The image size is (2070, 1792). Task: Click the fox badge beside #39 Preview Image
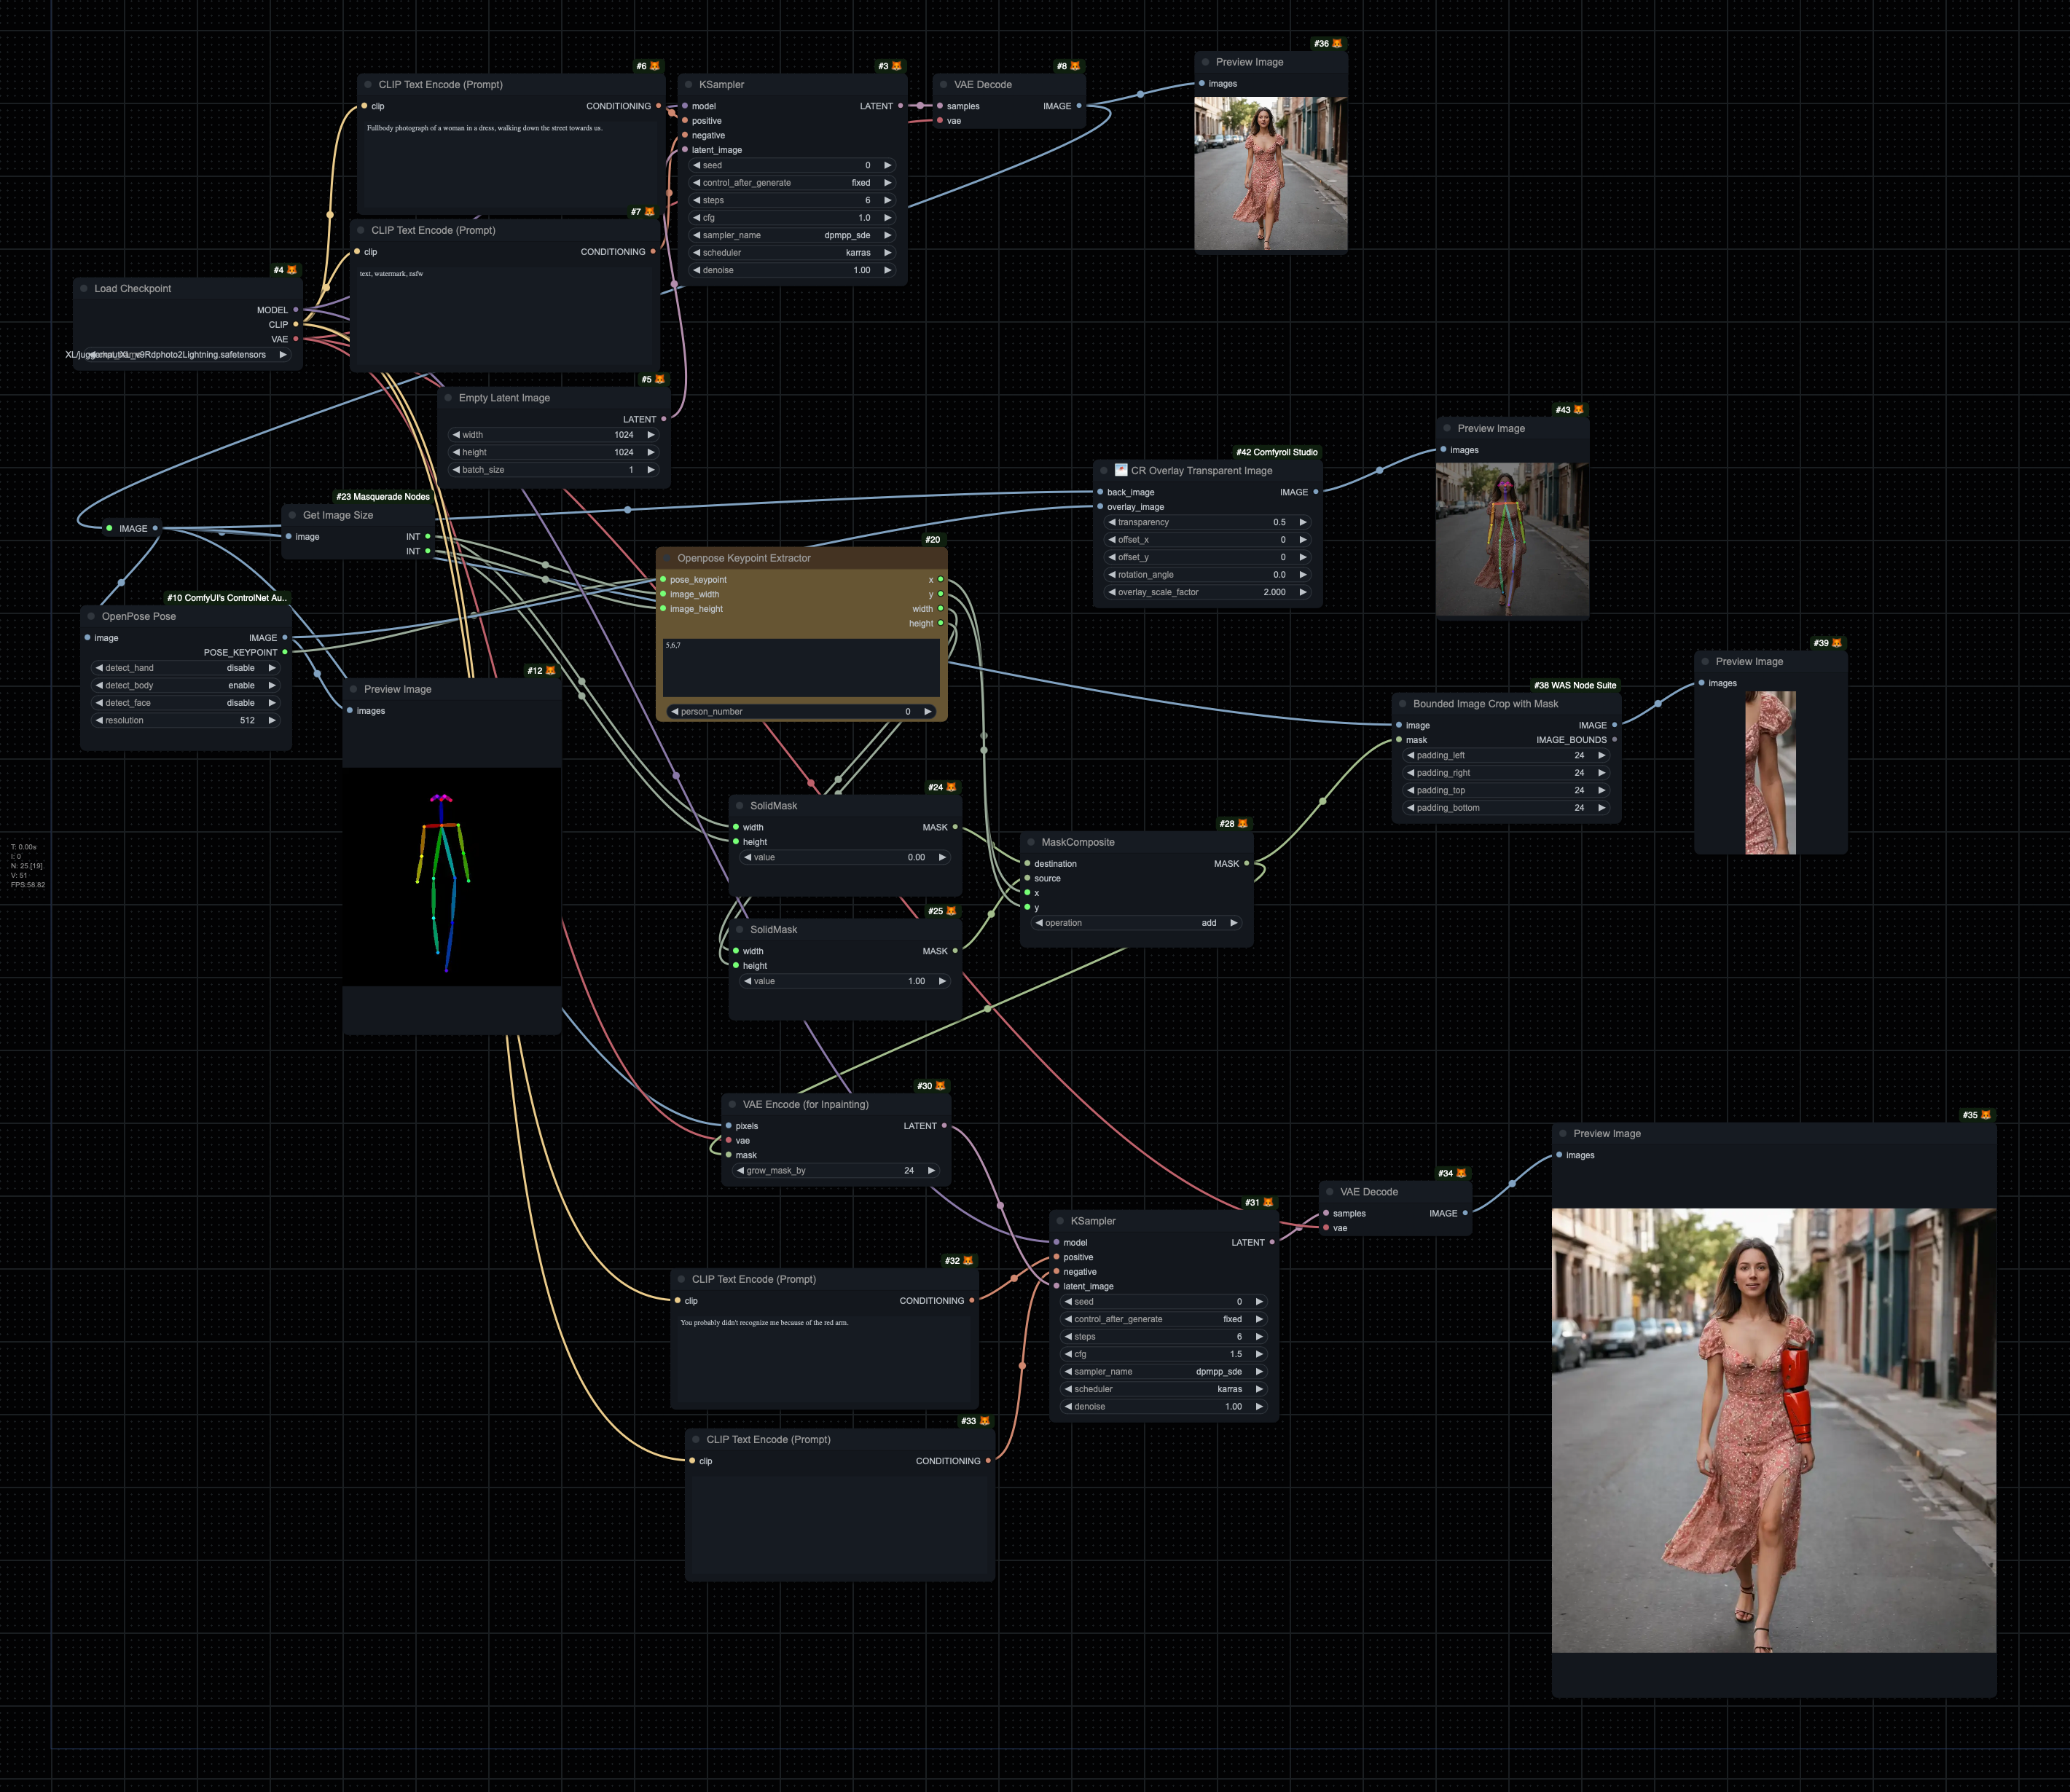[x=1837, y=643]
